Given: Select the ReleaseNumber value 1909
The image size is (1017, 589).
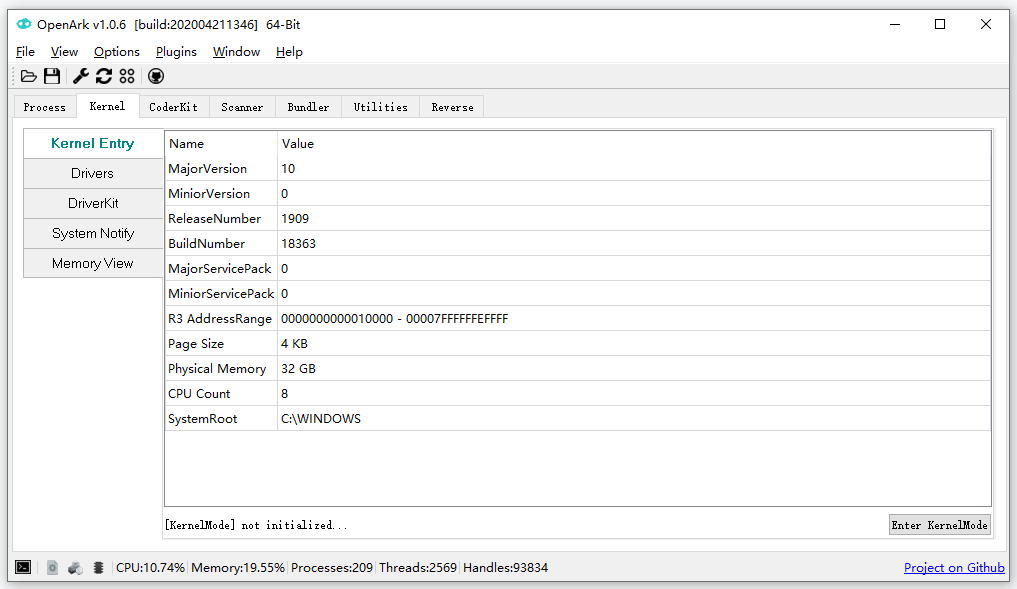Looking at the screenshot, I should click(634, 219).
